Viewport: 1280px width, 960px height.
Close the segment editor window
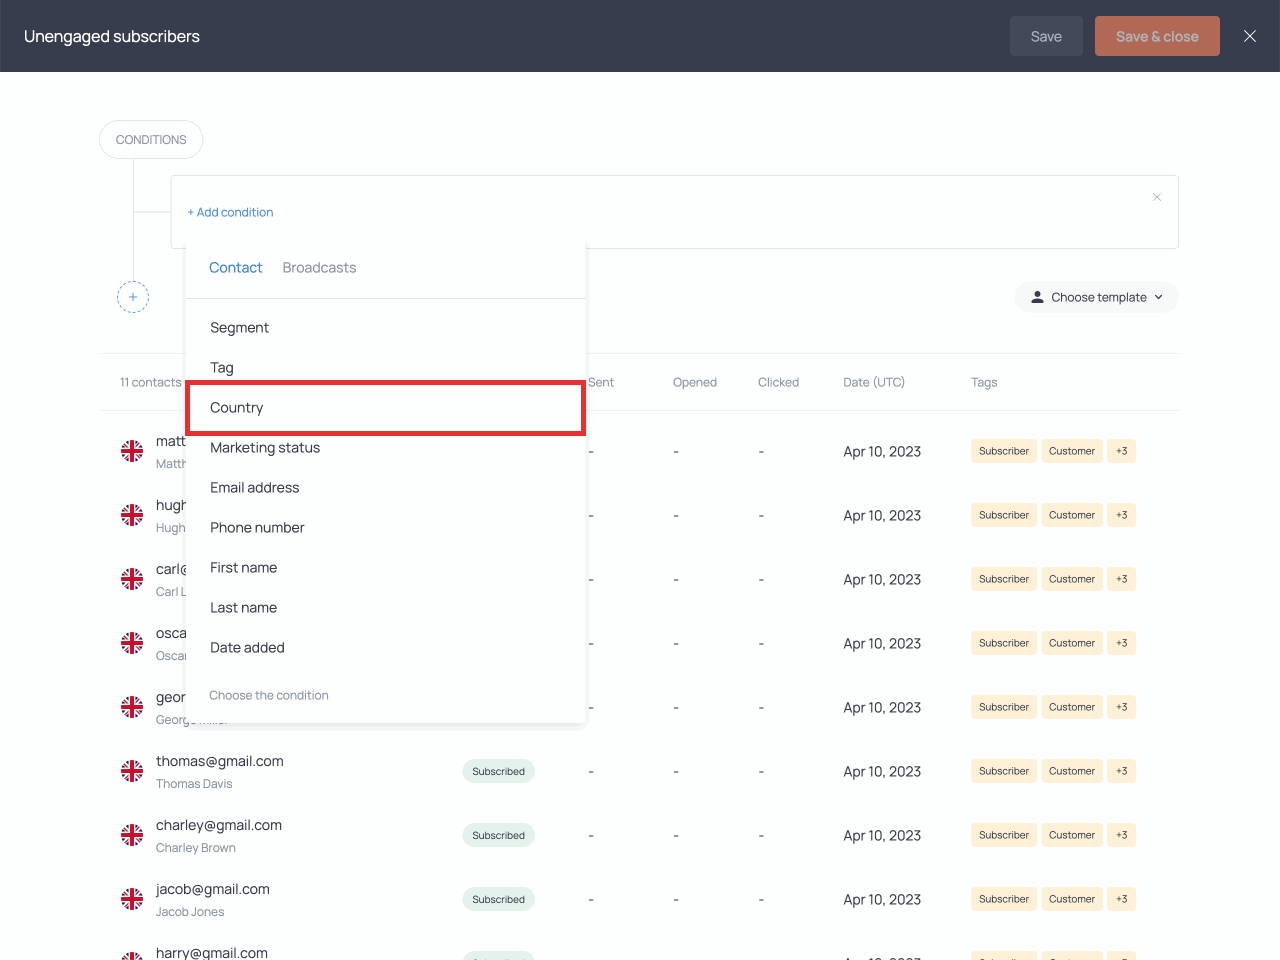[1250, 36]
